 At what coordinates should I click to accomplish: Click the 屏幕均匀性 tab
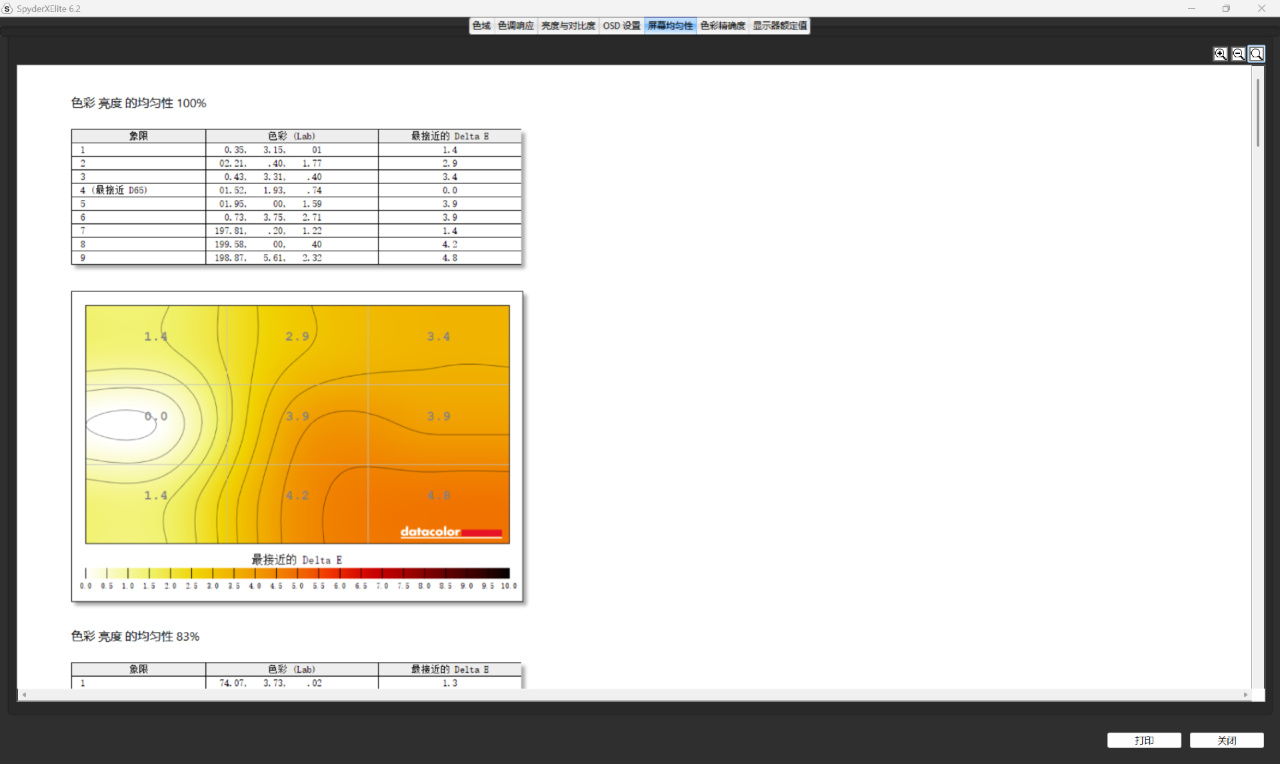670,26
